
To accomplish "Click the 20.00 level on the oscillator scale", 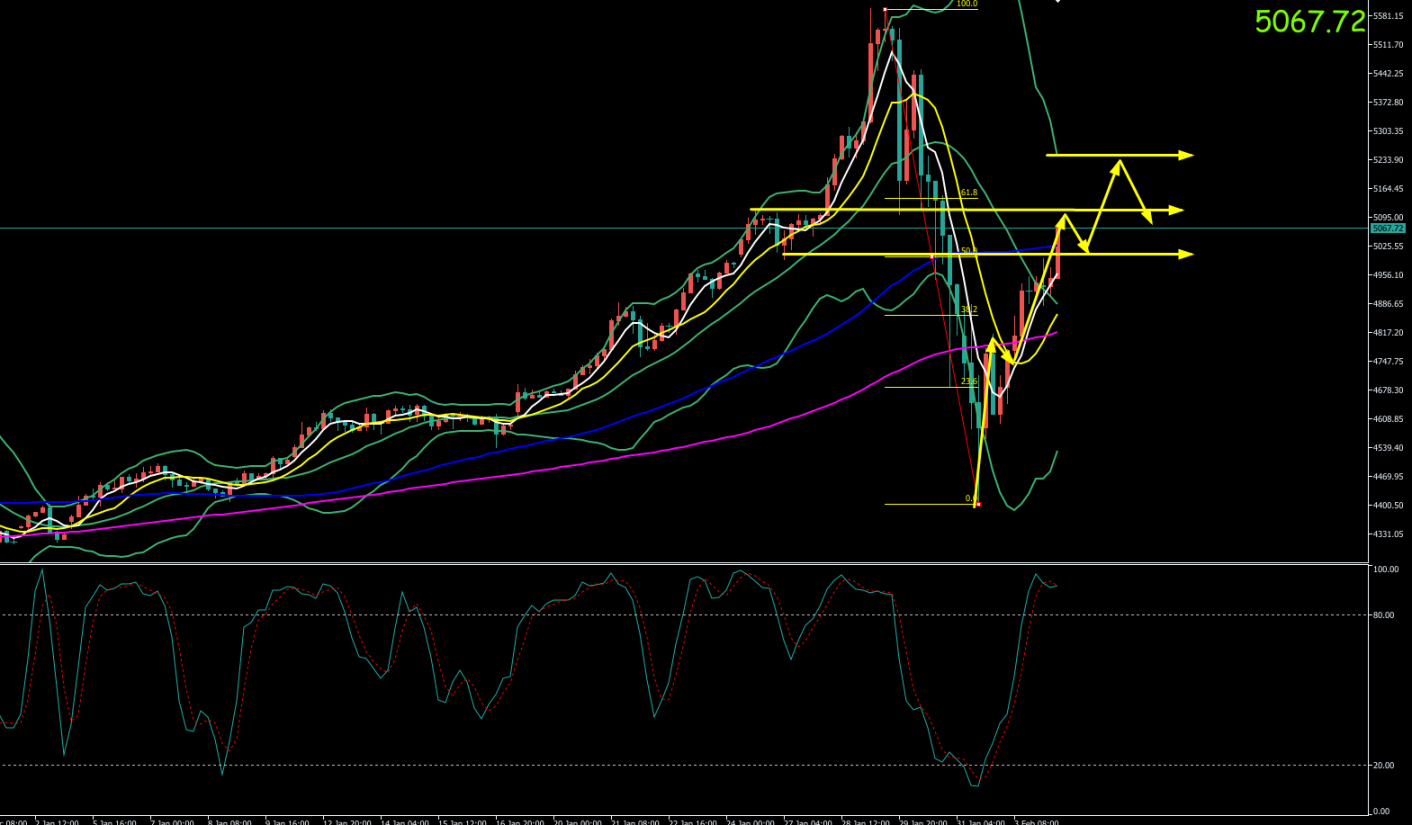I will pyautogui.click(x=1384, y=765).
